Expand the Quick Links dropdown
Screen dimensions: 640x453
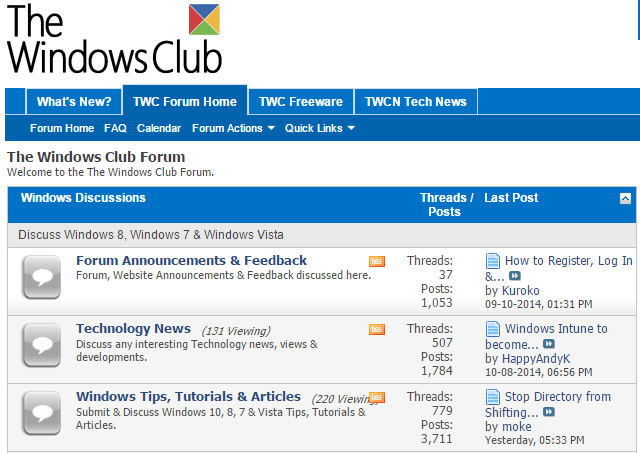[x=320, y=128]
